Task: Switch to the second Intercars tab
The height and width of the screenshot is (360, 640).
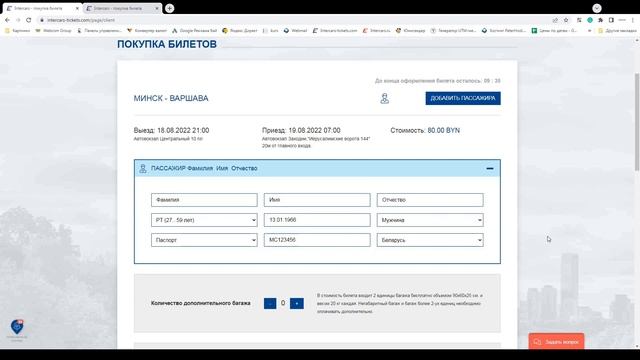Action: pyautogui.click(x=122, y=8)
